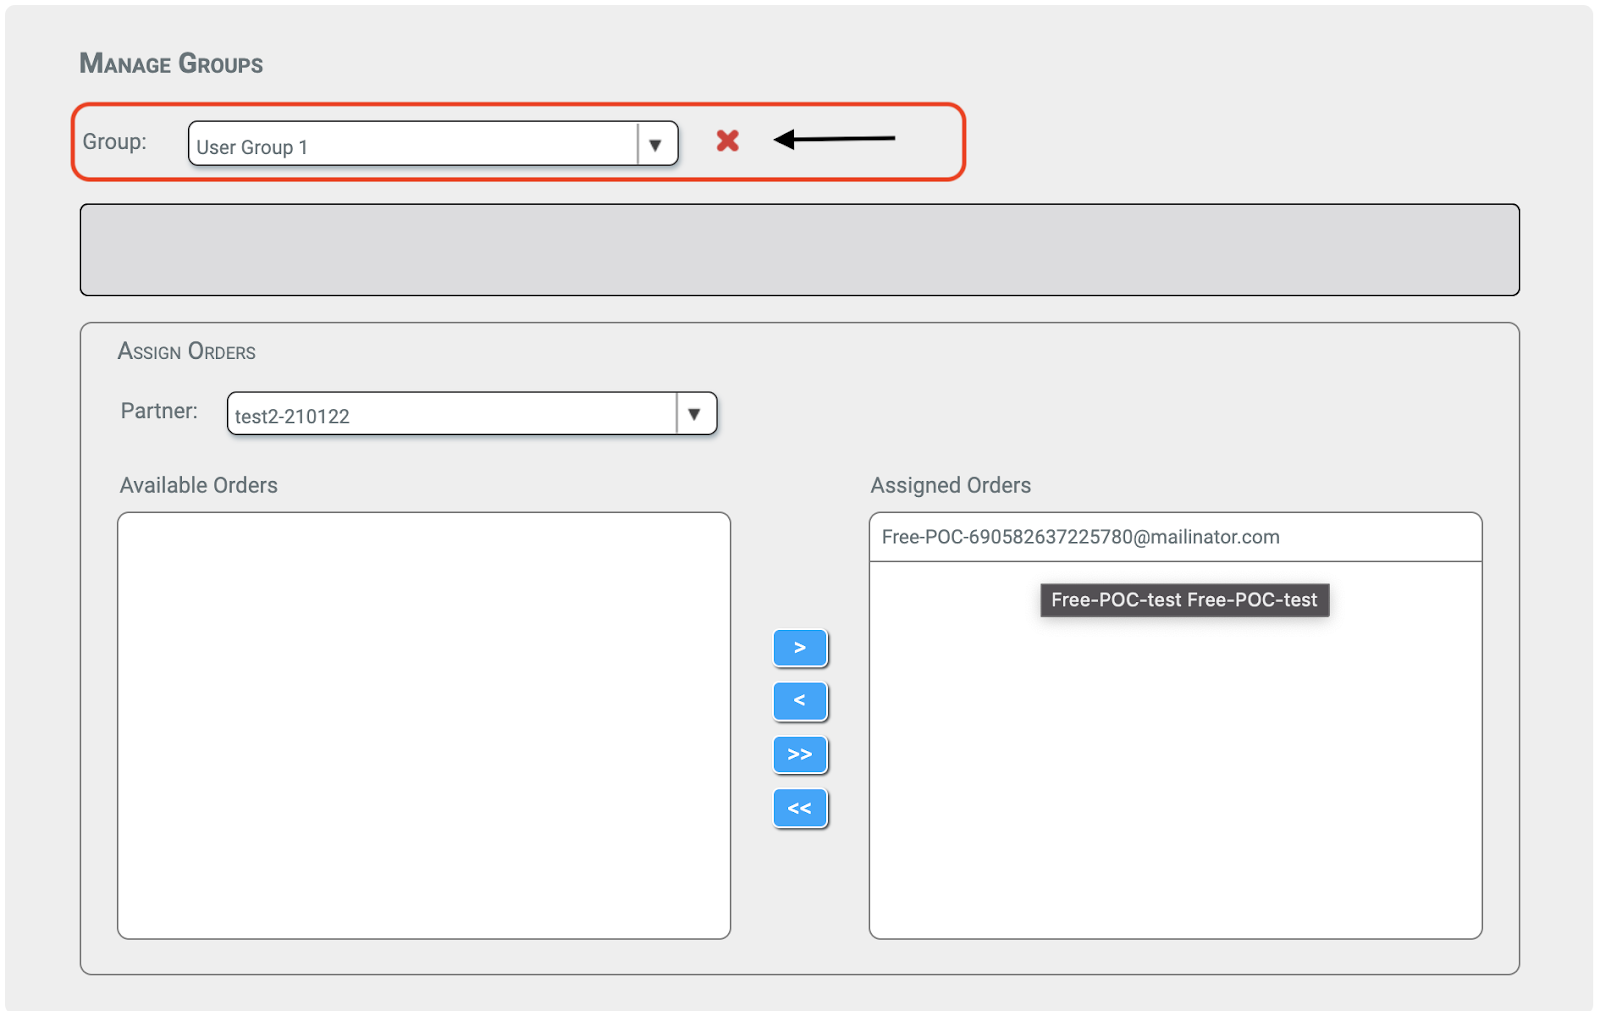This screenshot has height=1011, width=1600.
Task: Select Free-POC-690582637225780@mailinator.com assigned order
Action: pyautogui.click(x=1175, y=537)
